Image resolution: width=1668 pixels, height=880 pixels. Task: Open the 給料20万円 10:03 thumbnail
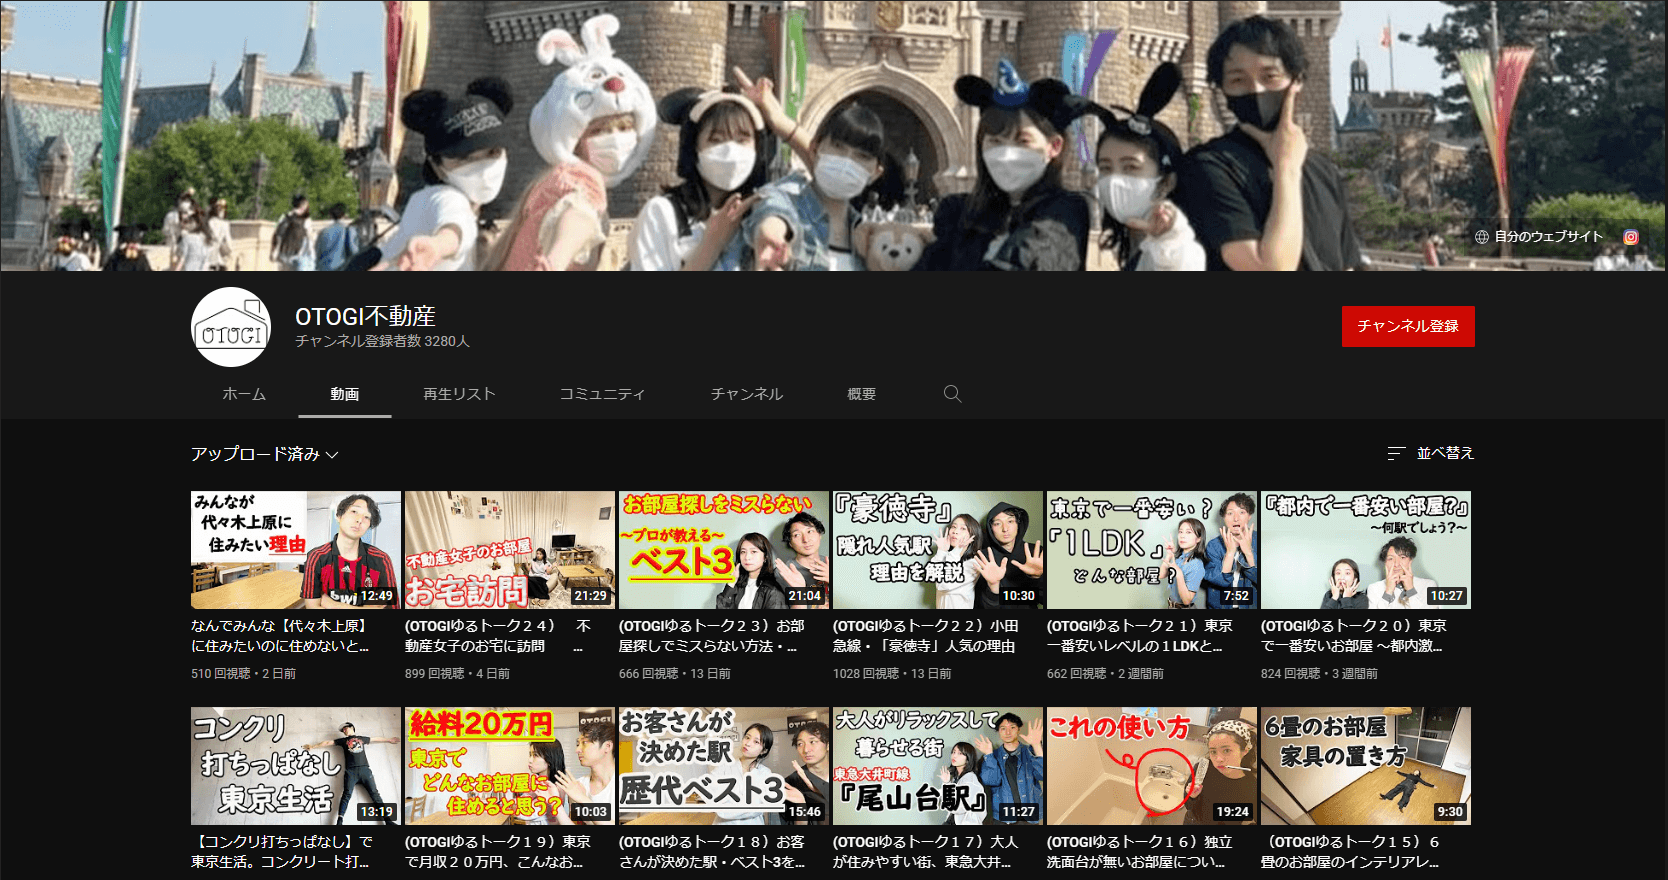[510, 766]
